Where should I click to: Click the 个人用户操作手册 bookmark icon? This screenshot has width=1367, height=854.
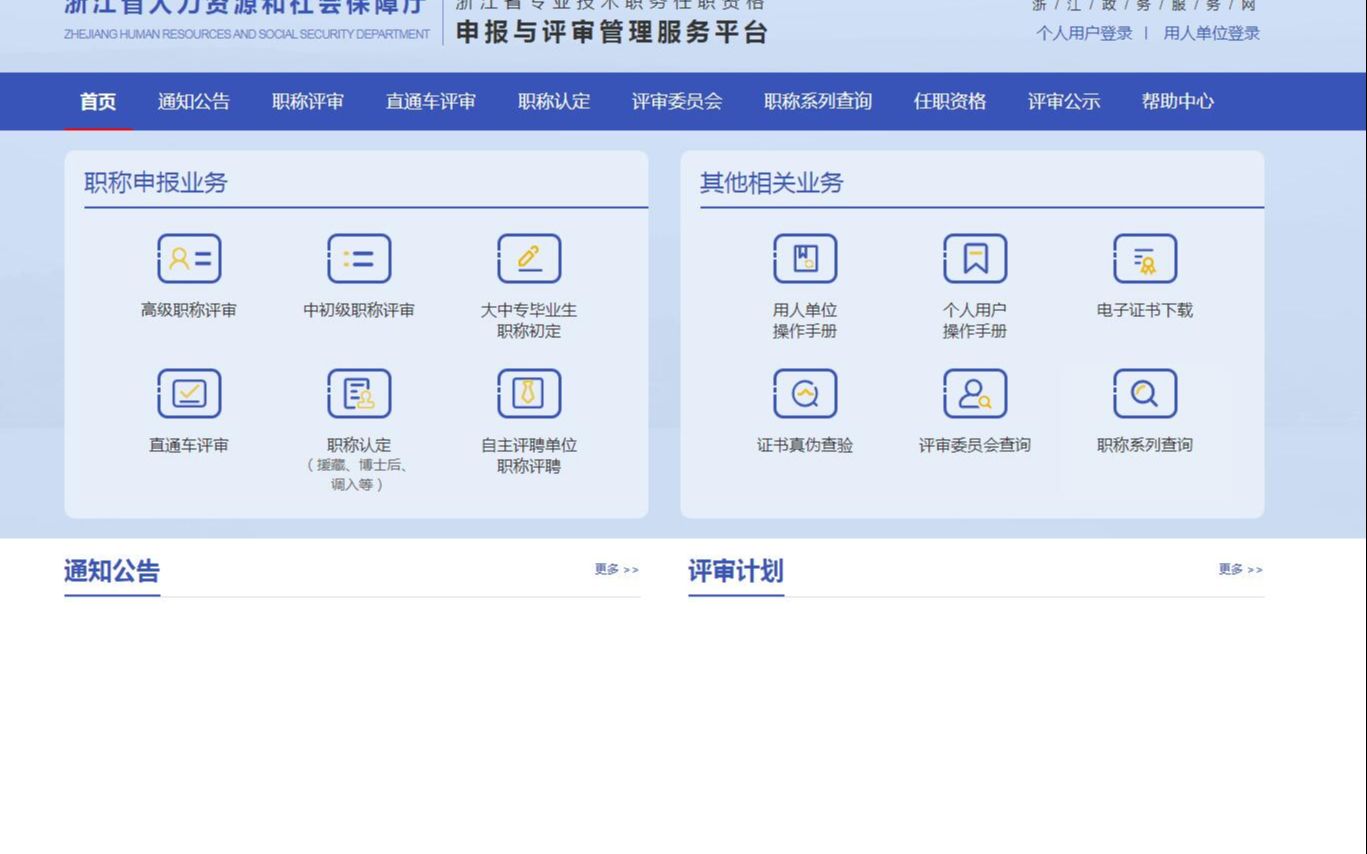pos(975,259)
